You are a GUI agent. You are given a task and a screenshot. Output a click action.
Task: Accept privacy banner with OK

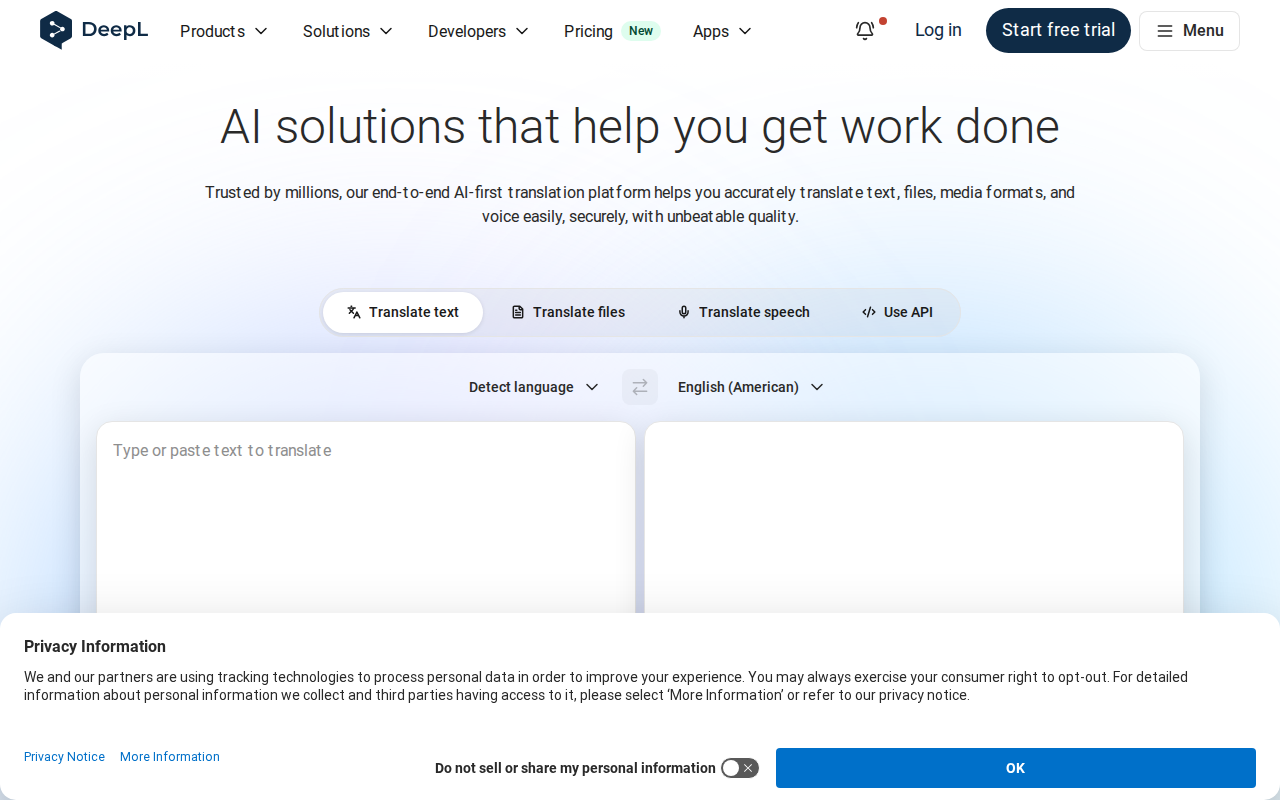pos(1016,768)
